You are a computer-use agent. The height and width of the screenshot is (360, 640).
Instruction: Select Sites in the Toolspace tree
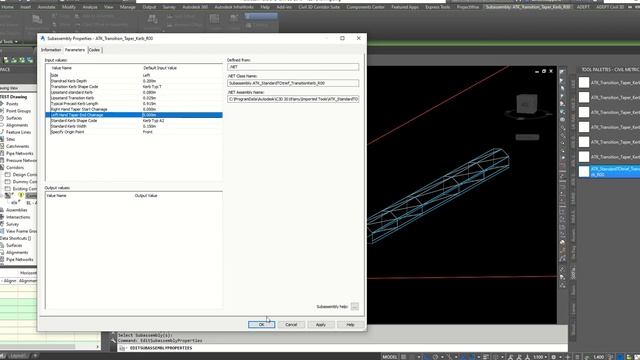(x=10, y=139)
